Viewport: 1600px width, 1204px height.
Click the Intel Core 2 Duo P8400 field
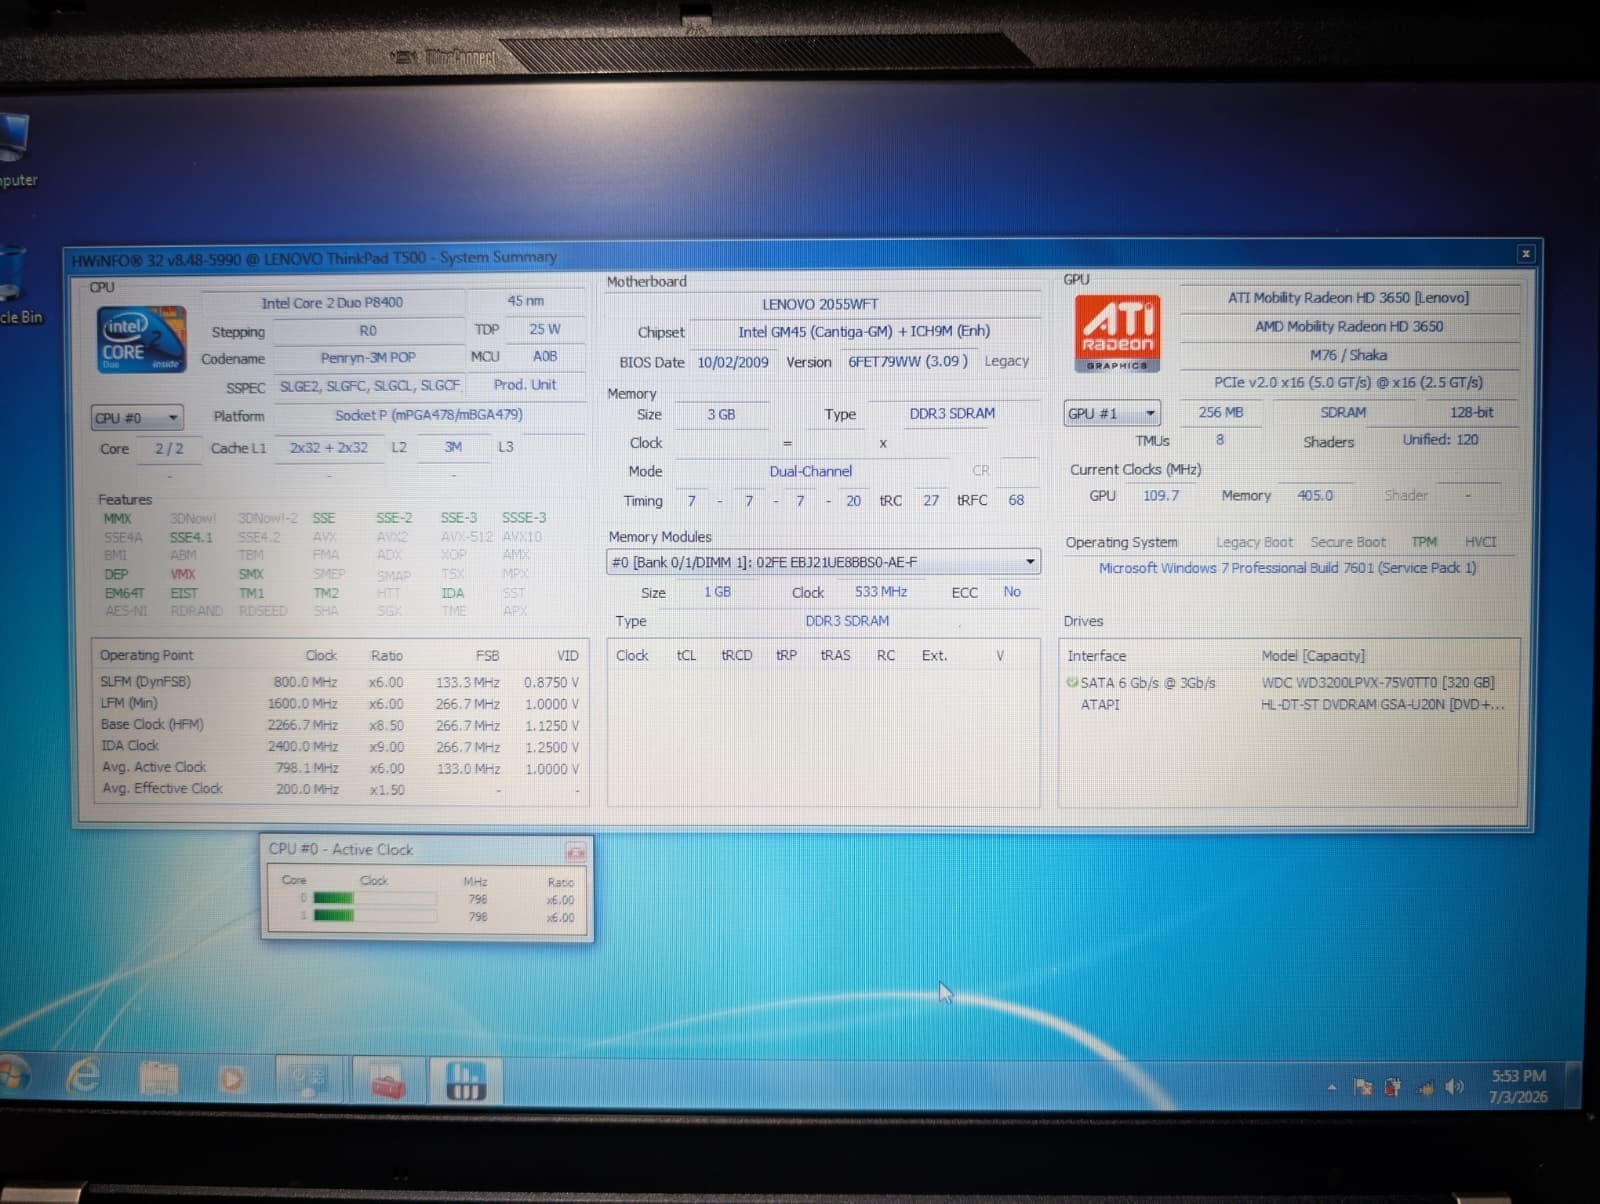point(332,302)
